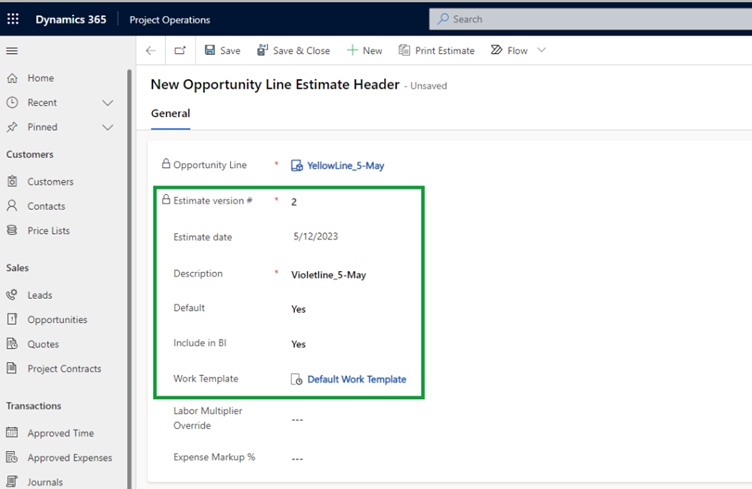Expand the Flow dropdown chevron
This screenshot has width=752, height=489.
point(541,50)
